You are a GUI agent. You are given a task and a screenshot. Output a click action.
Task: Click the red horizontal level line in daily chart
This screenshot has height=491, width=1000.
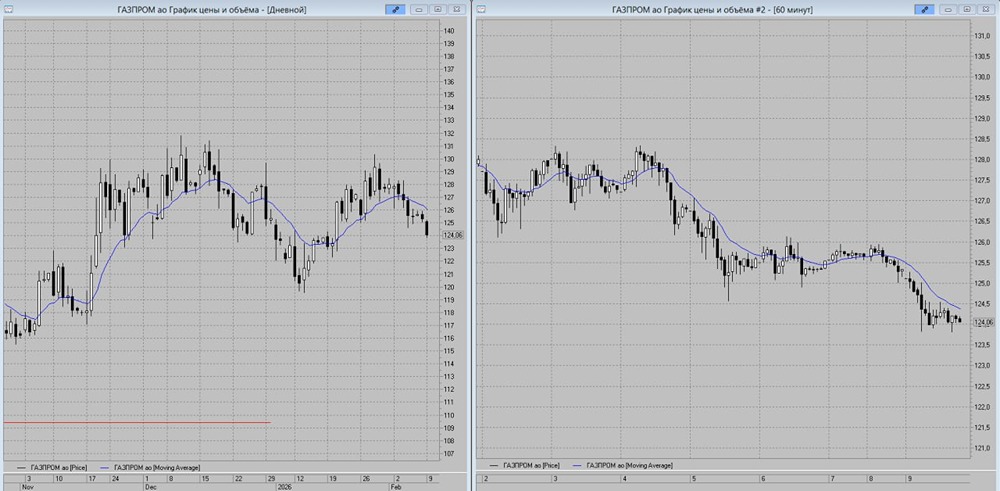(x=136, y=422)
